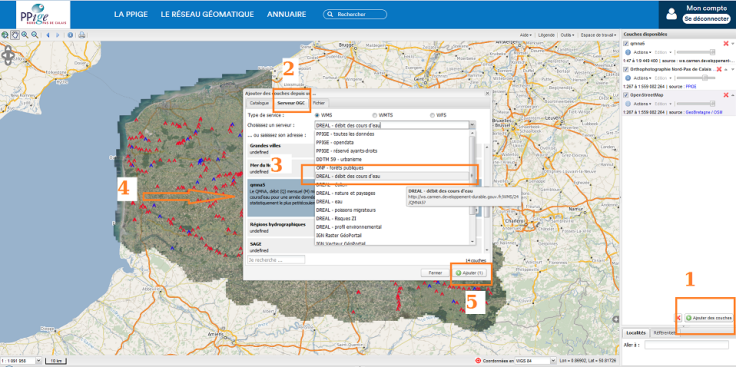Show info for the qmna5 layer

tap(628, 52)
